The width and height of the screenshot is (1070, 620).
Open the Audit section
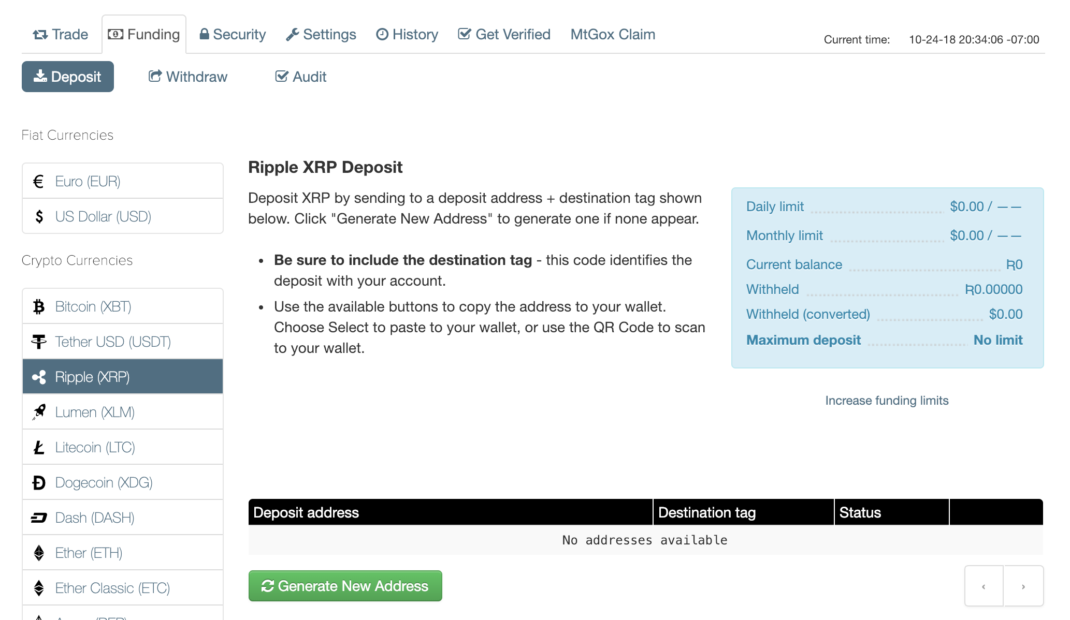point(300,76)
